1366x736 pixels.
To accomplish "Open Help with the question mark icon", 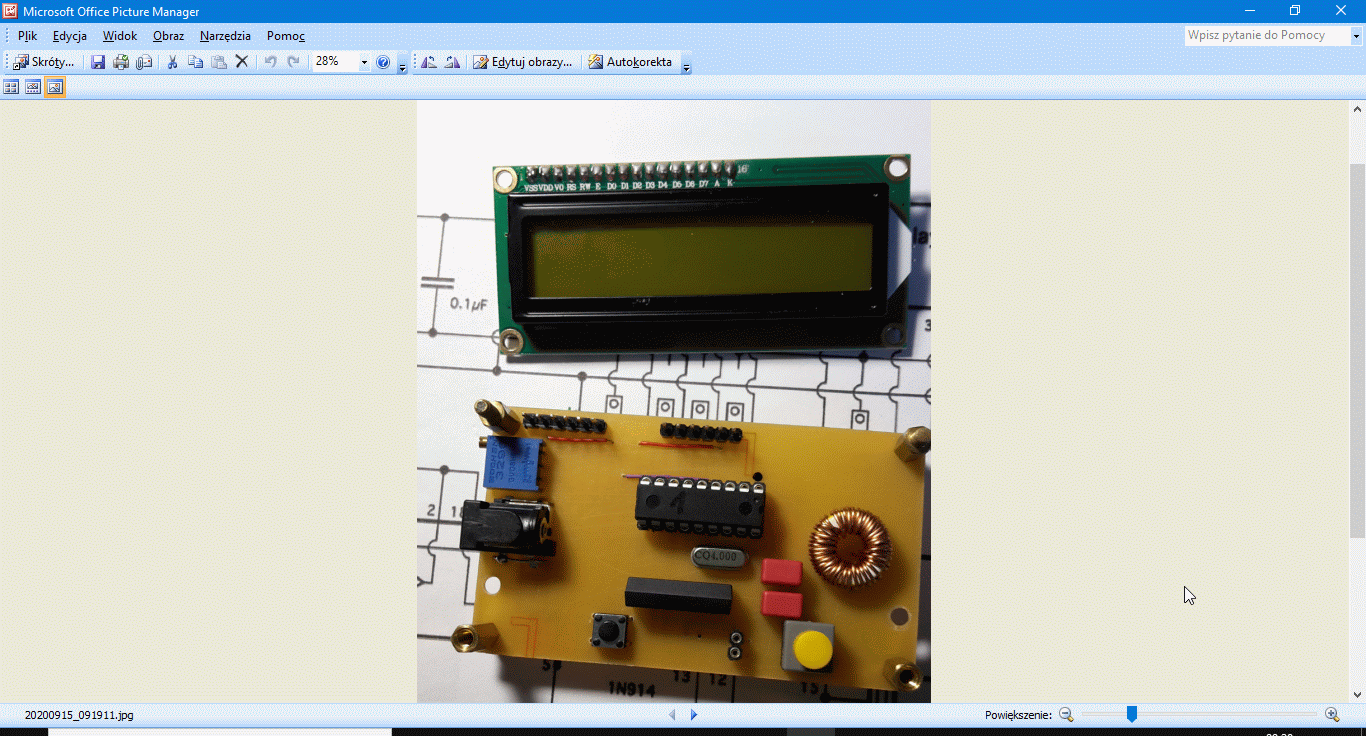I will click(x=383, y=62).
